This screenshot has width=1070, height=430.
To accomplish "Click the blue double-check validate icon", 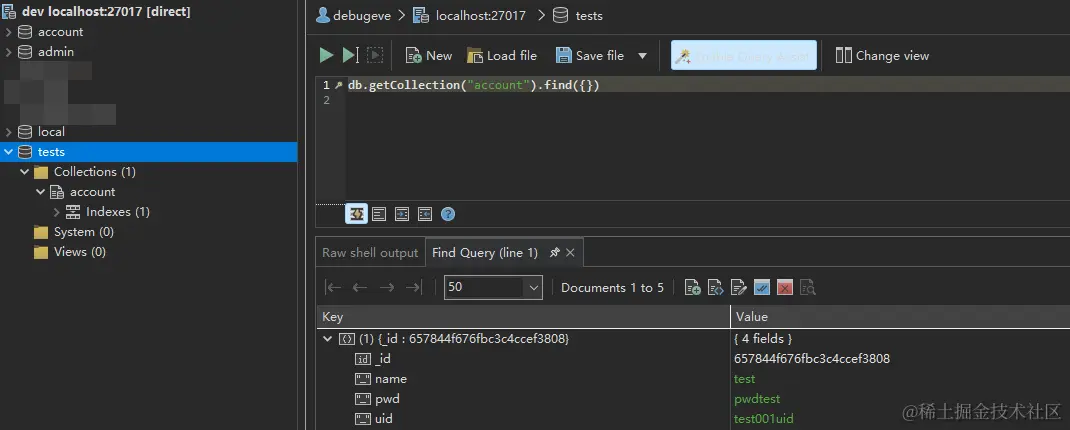I will point(762,287).
